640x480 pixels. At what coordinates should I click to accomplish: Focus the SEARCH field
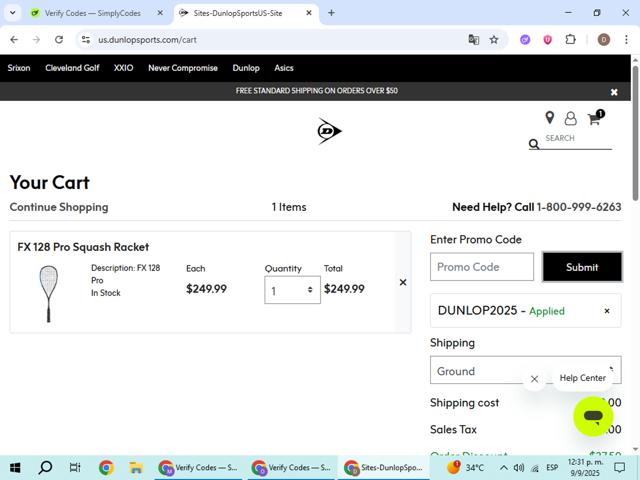(577, 139)
